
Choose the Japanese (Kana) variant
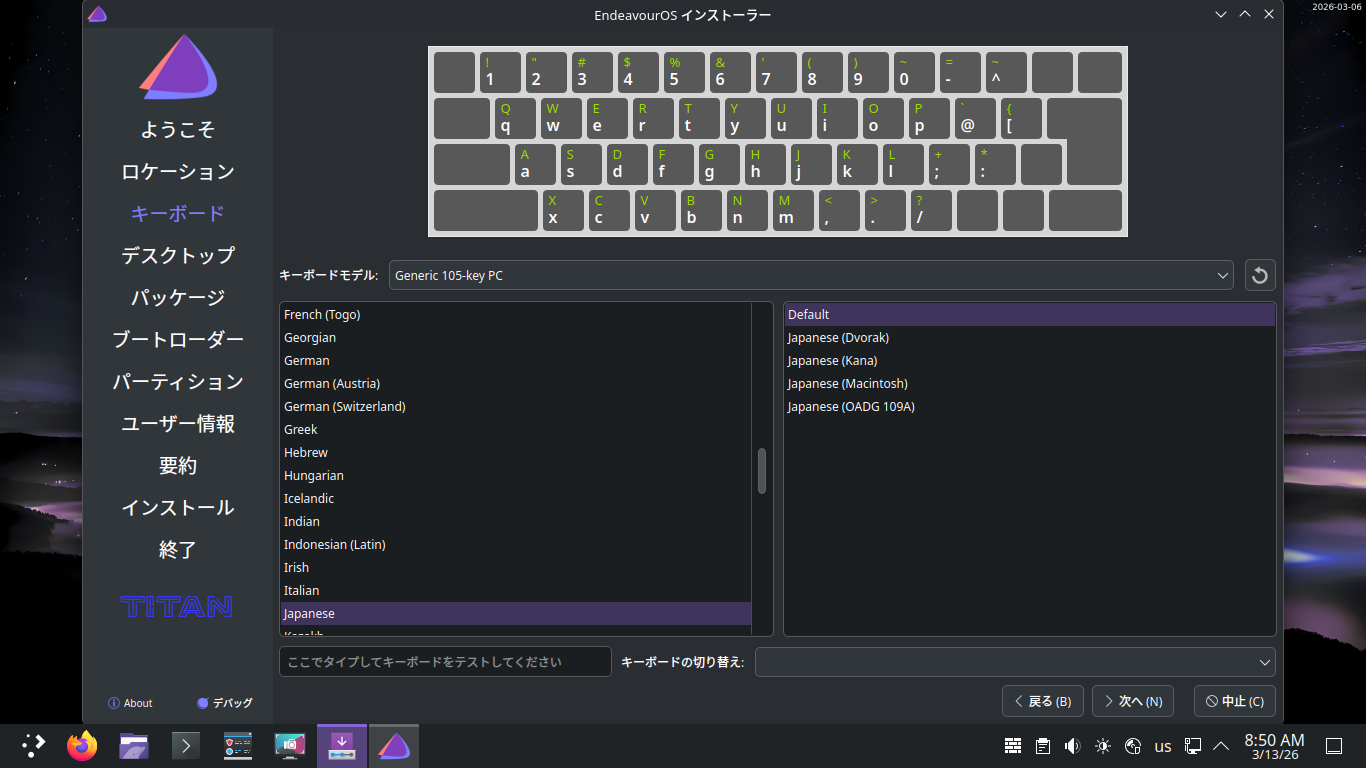pos(1029,361)
